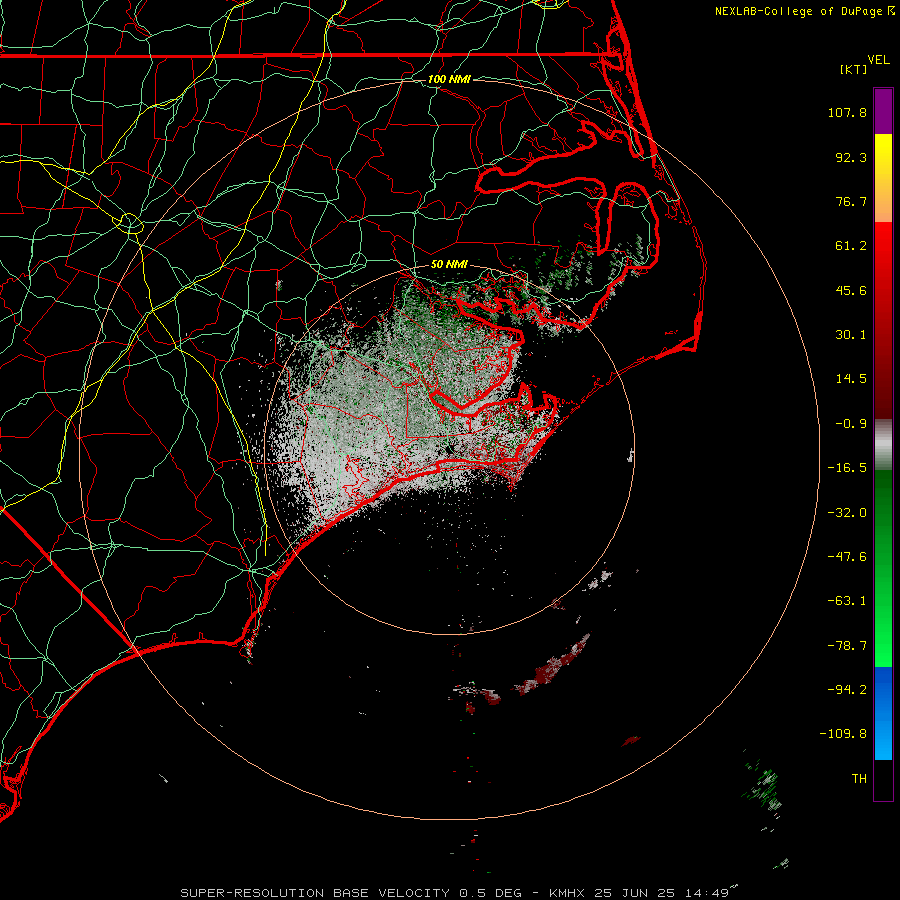Click the blue segment of the color bar
The height and width of the screenshot is (900, 900).
pyautogui.click(x=883, y=713)
